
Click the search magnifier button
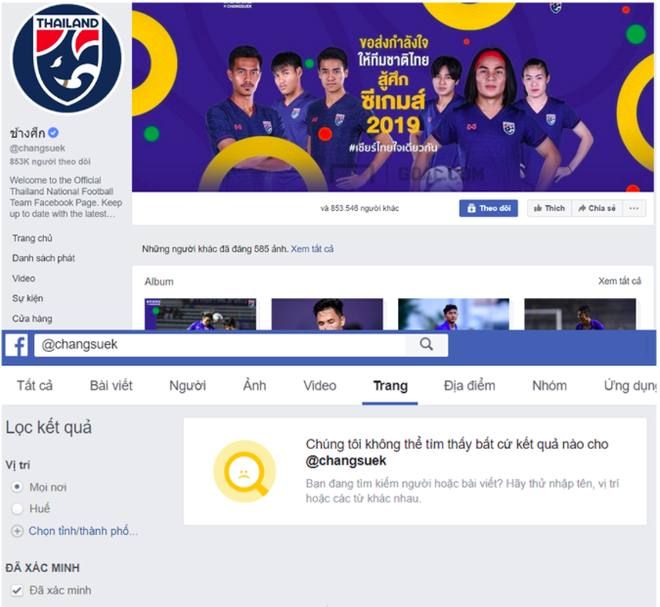[426, 344]
